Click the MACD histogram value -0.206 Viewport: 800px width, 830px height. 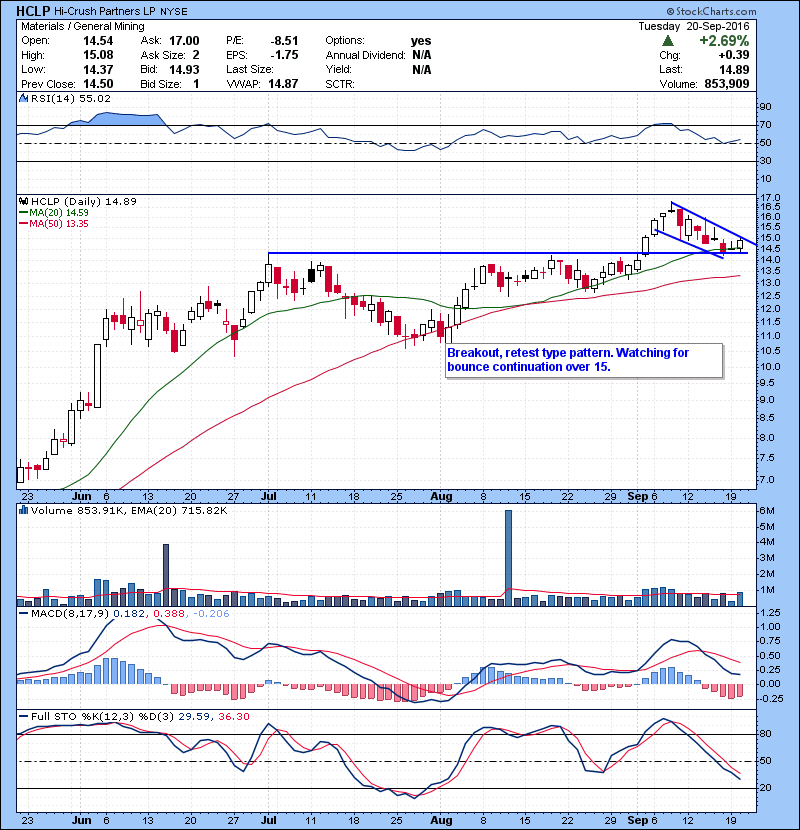tap(211, 614)
